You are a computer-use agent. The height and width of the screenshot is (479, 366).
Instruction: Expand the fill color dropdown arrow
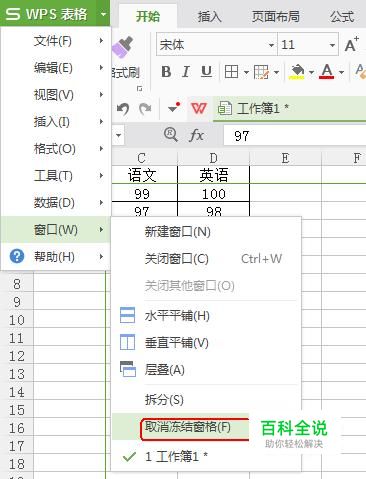311,72
